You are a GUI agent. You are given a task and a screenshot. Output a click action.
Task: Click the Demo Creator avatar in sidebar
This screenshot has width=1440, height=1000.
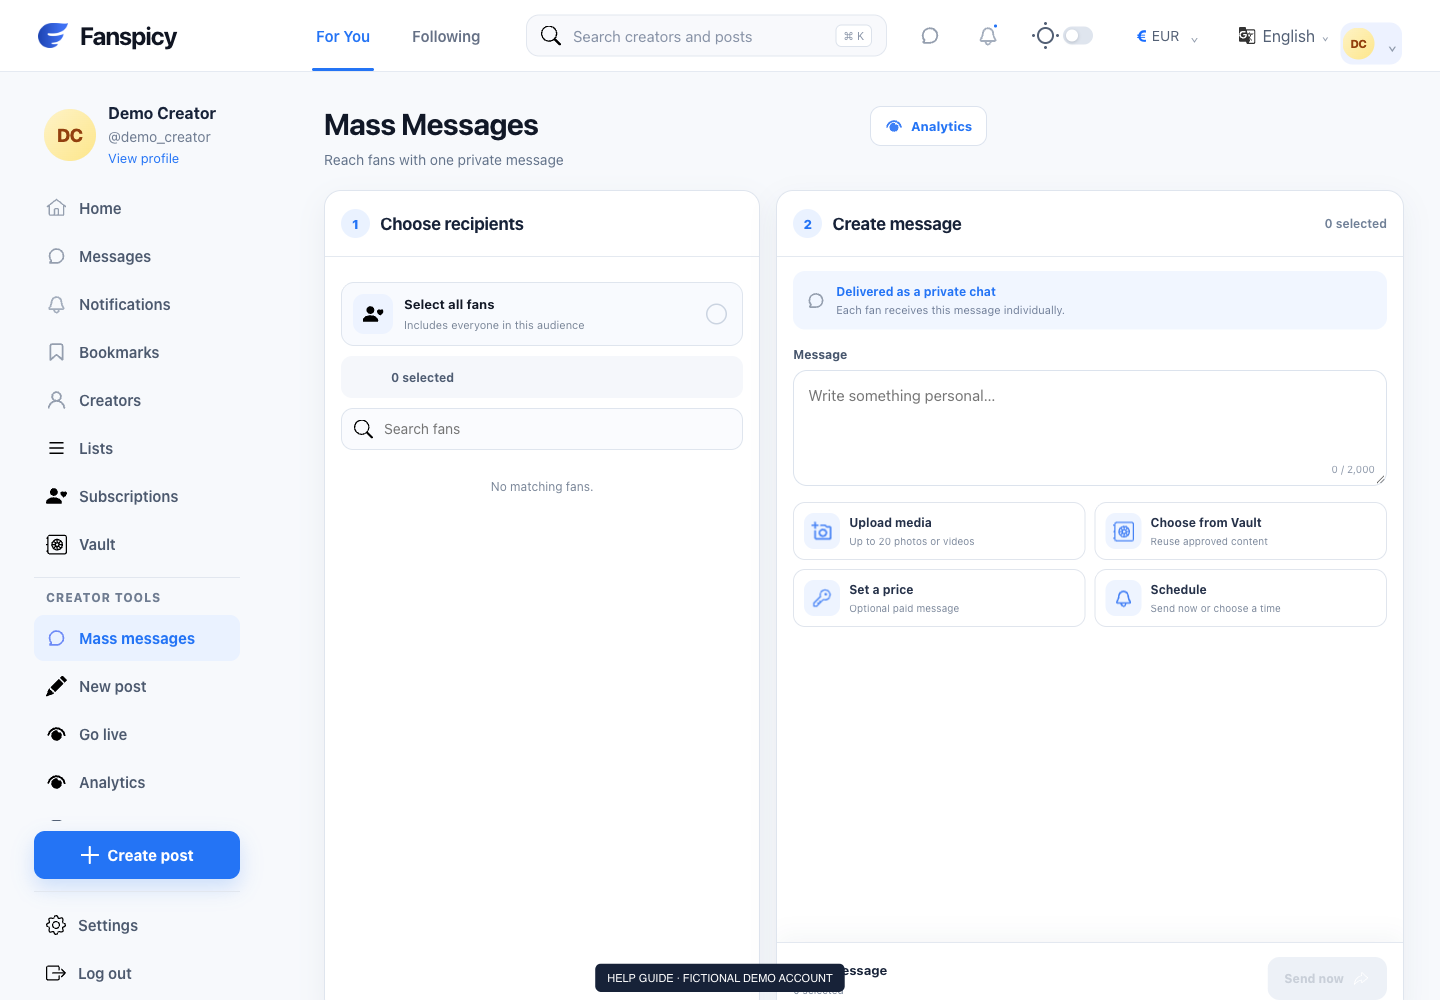point(70,135)
